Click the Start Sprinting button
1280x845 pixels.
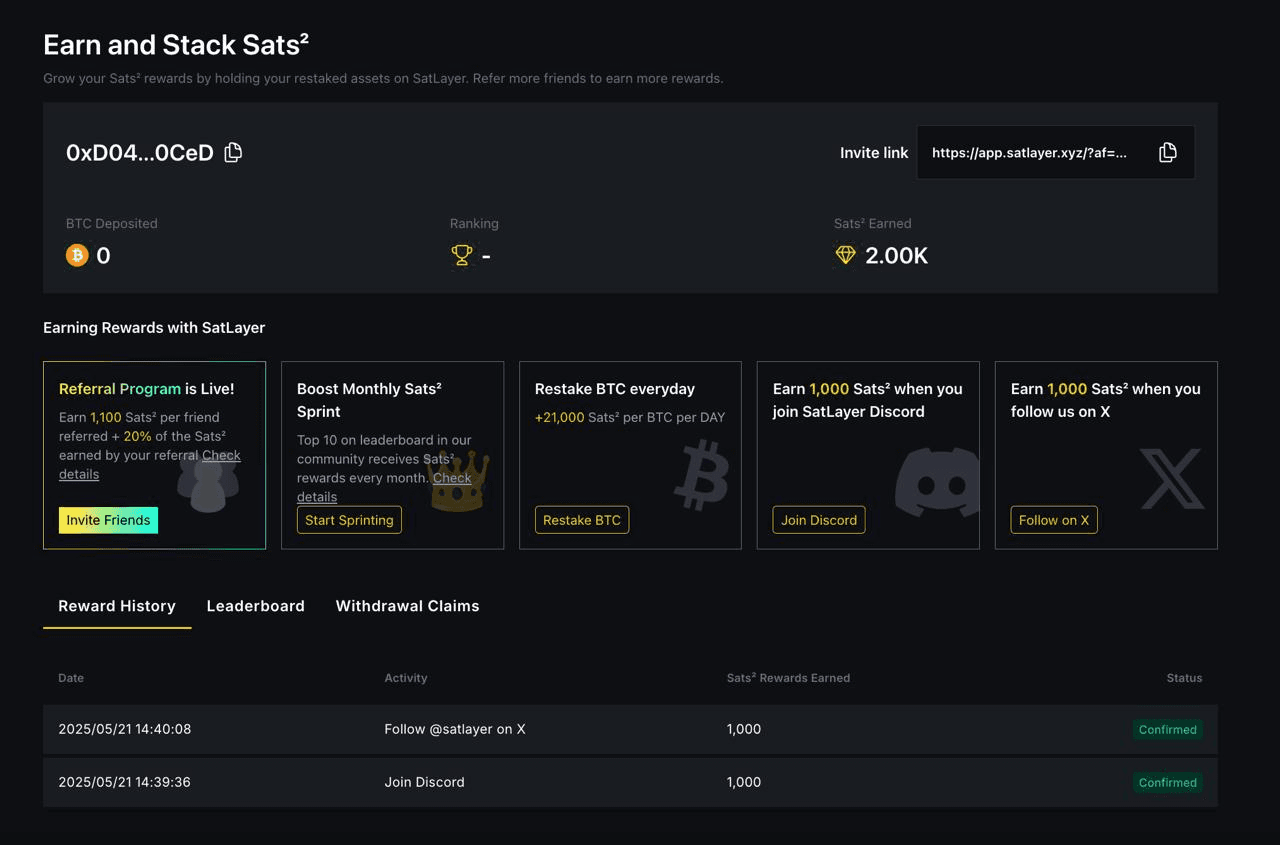point(349,520)
